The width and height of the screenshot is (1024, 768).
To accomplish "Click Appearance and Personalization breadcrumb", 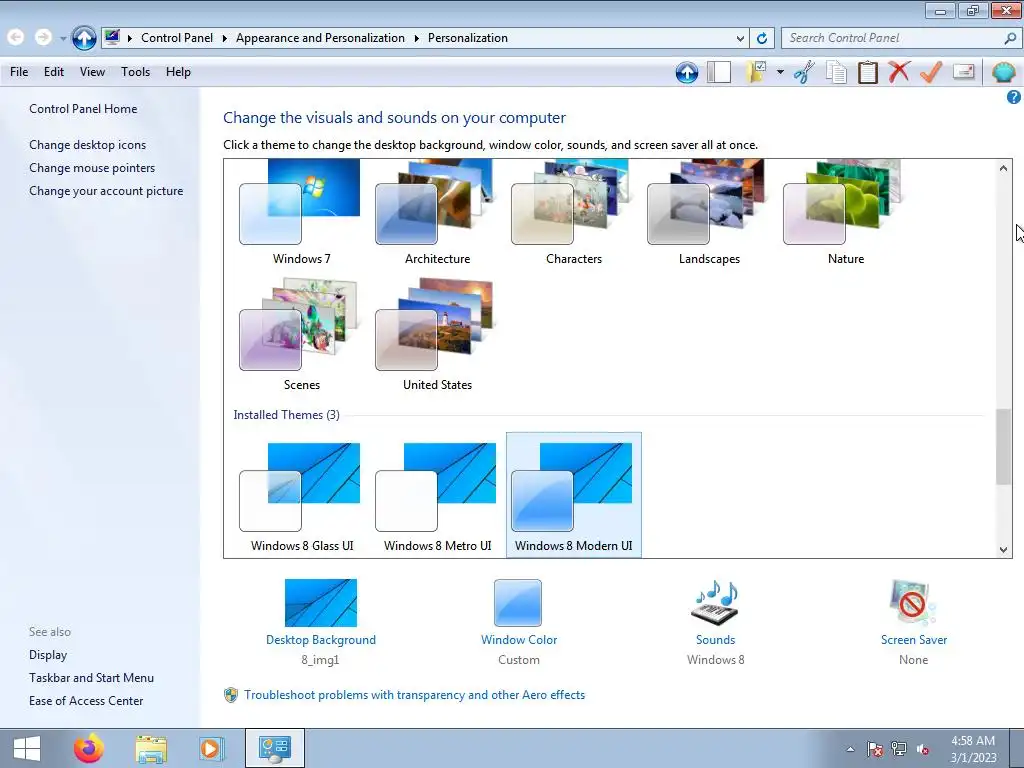I will point(320,38).
